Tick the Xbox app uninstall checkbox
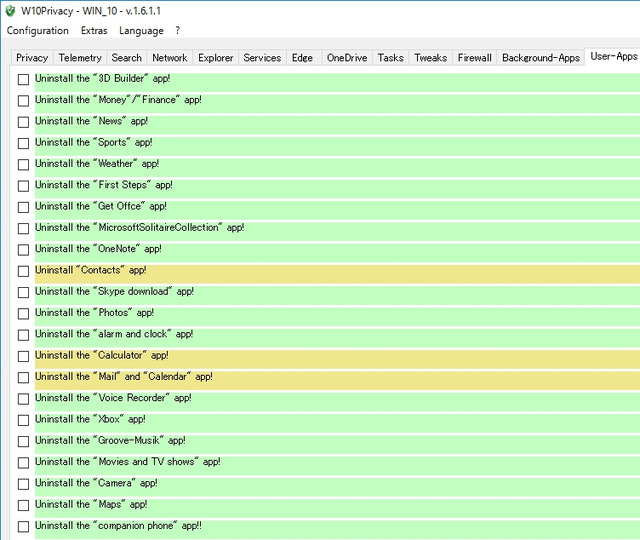 tap(23, 420)
